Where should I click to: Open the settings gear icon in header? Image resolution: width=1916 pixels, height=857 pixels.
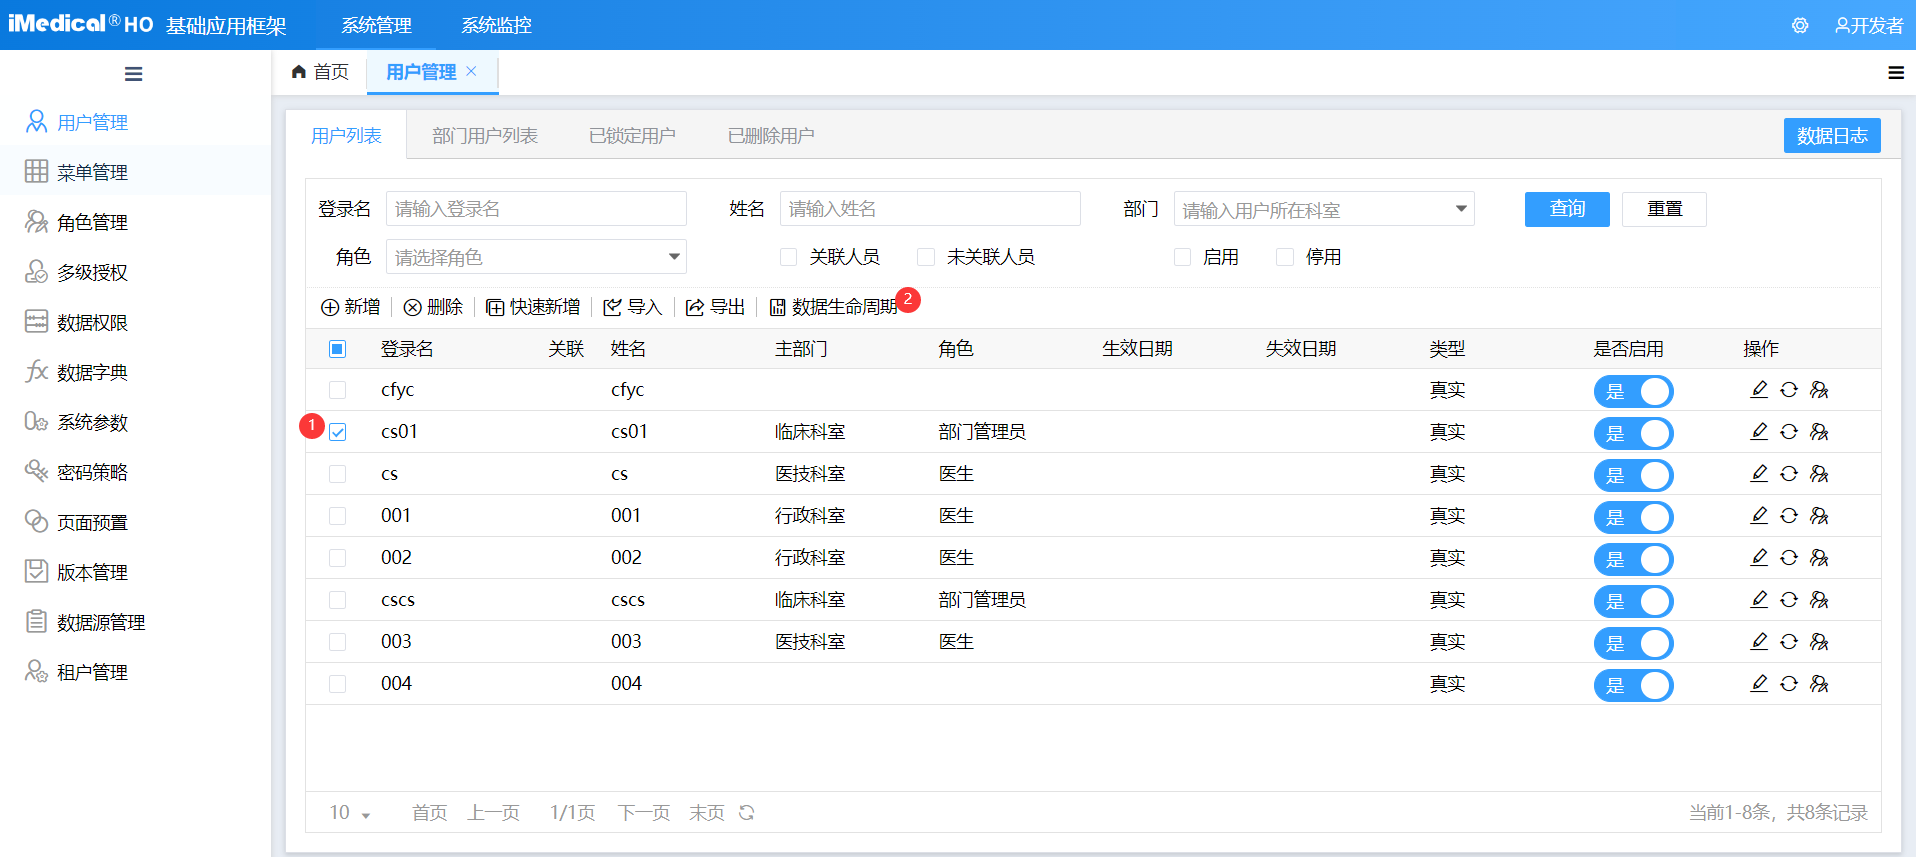pos(1800,26)
